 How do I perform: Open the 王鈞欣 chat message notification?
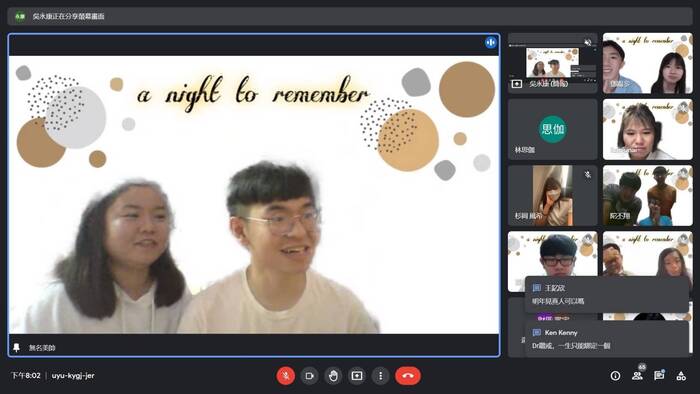(x=607, y=294)
